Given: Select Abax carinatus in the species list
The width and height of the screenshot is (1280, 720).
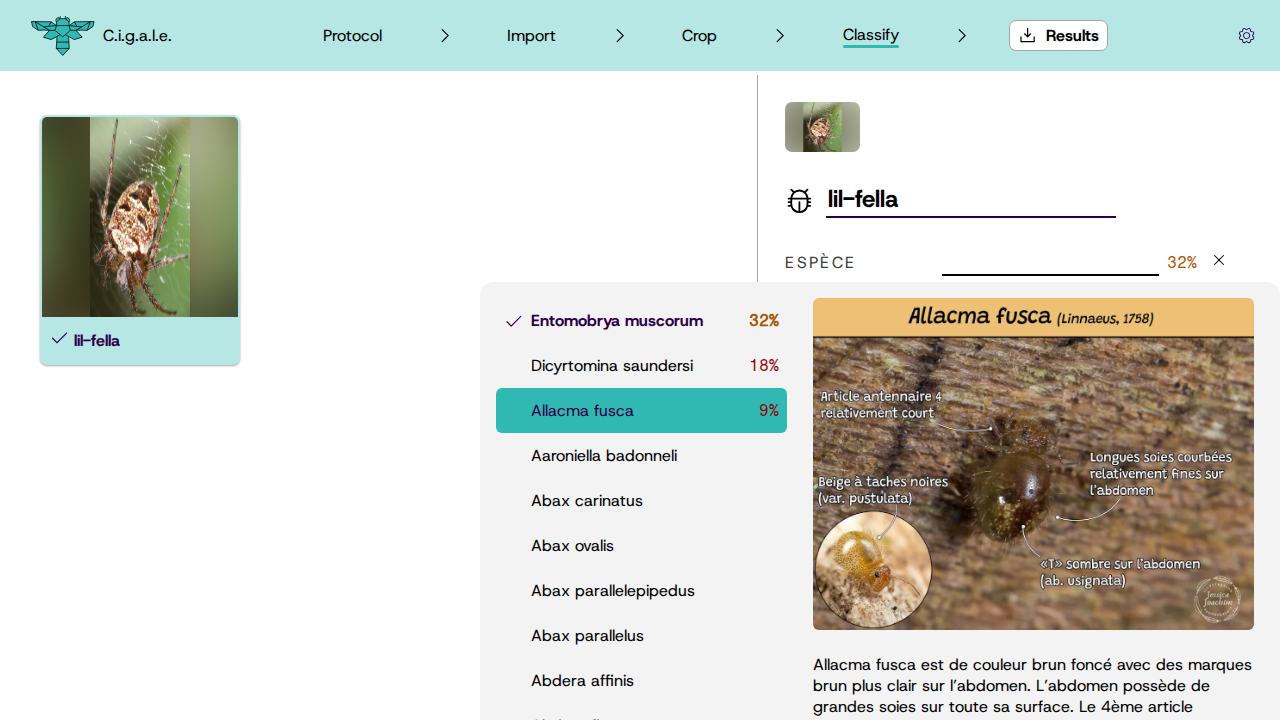Looking at the screenshot, I should click(587, 501).
